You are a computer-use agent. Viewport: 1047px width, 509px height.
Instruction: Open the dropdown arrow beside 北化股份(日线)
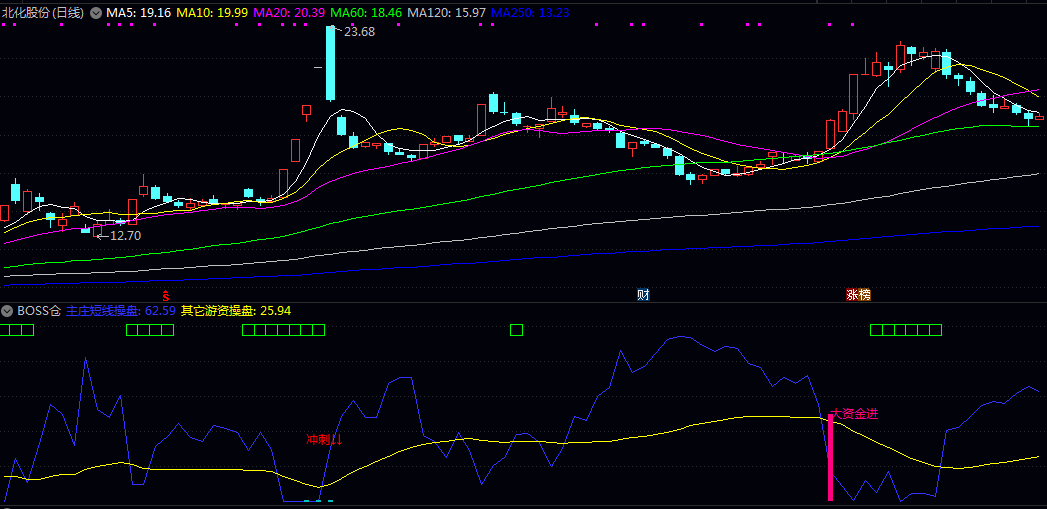coord(96,13)
